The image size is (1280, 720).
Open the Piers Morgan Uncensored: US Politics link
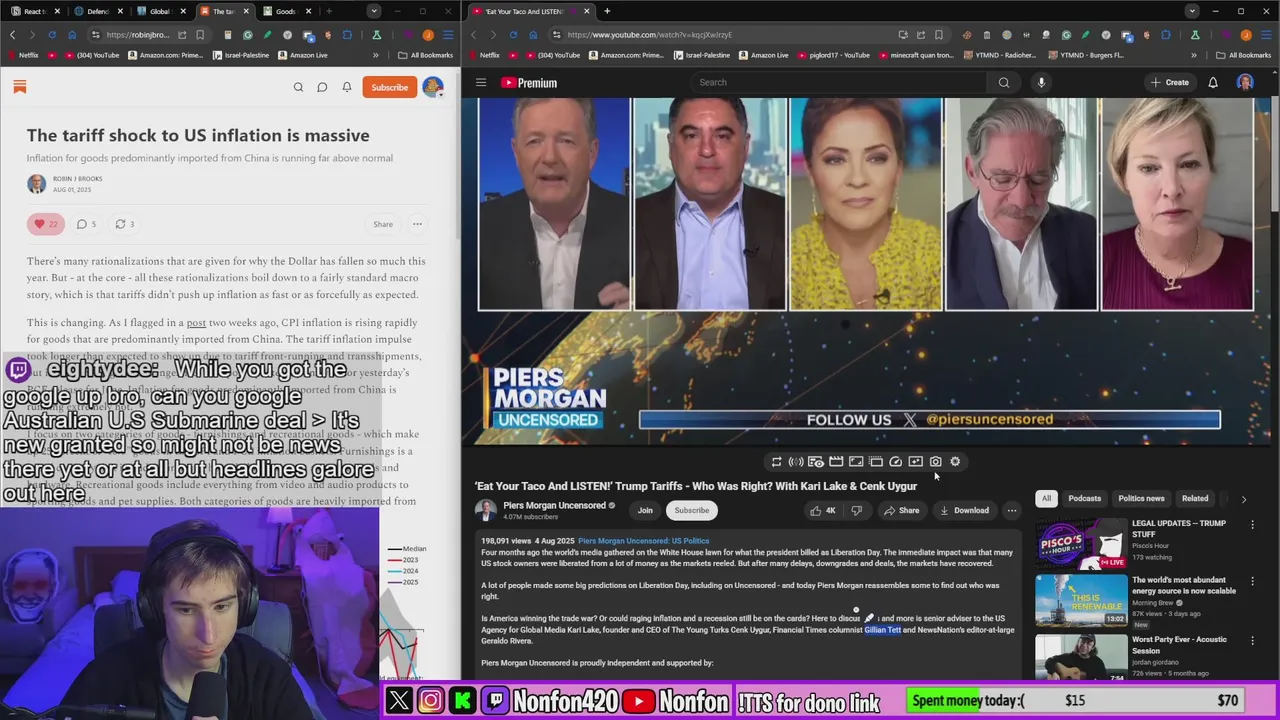click(643, 541)
